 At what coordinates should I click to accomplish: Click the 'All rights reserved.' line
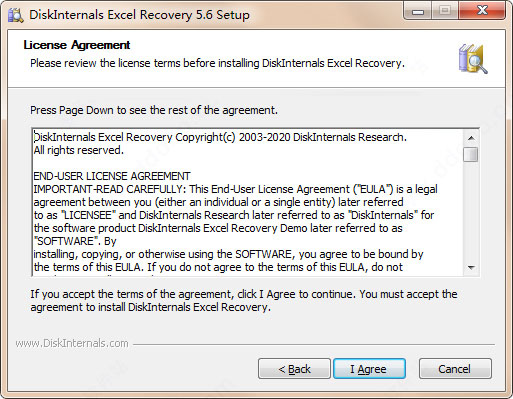tap(79, 150)
